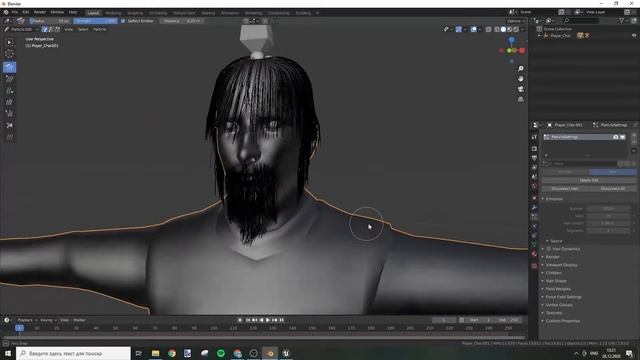Open the viewport Options dropdown
This screenshot has width=640, height=360.
point(516,21)
